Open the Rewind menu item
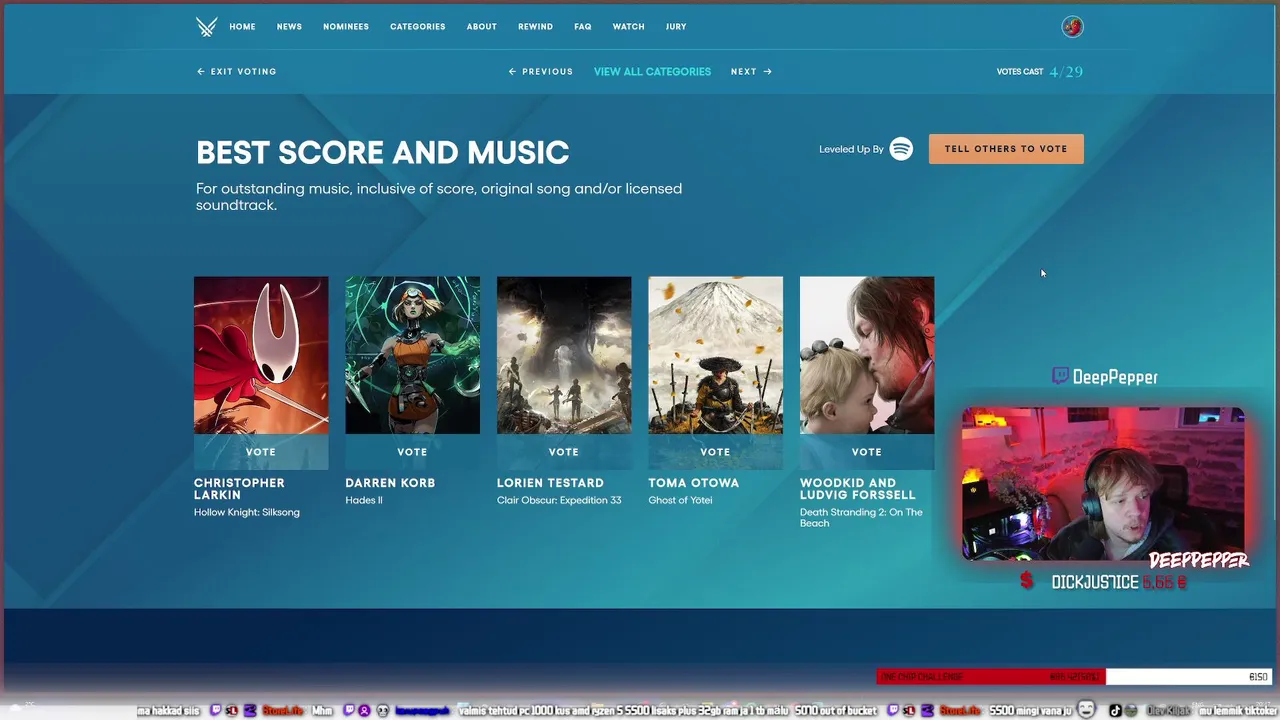This screenshot has width=1280, height=720. [535, 27]
